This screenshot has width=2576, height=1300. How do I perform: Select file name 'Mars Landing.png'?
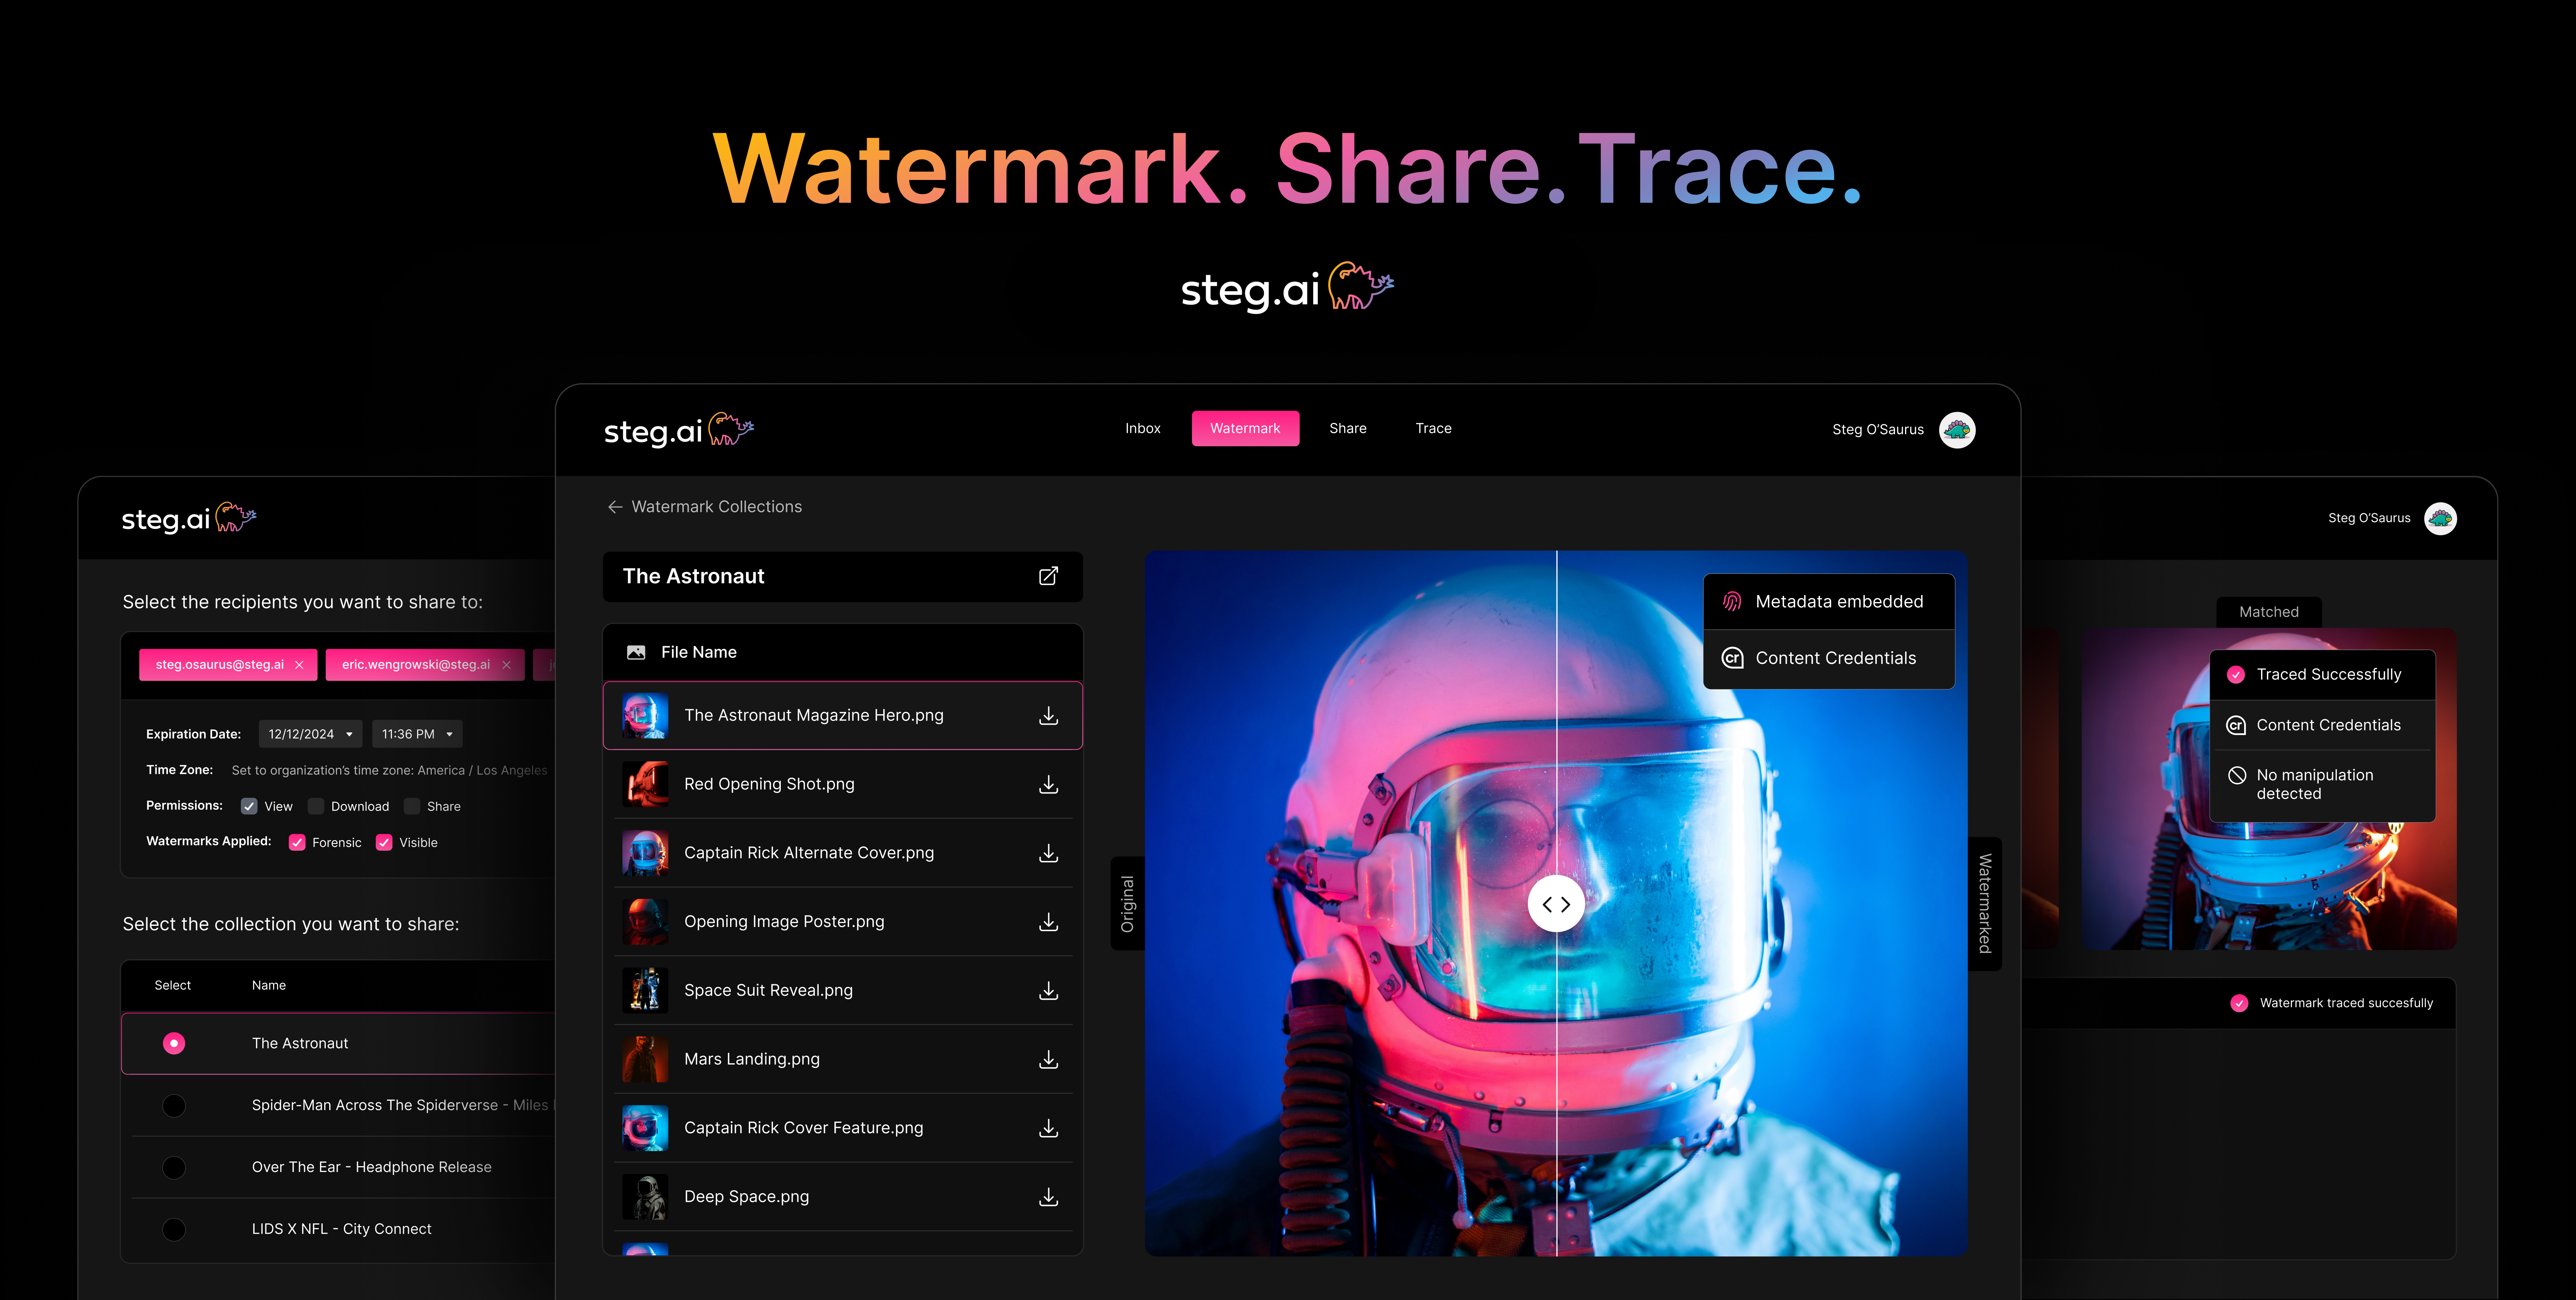(x=752, y=1059)
